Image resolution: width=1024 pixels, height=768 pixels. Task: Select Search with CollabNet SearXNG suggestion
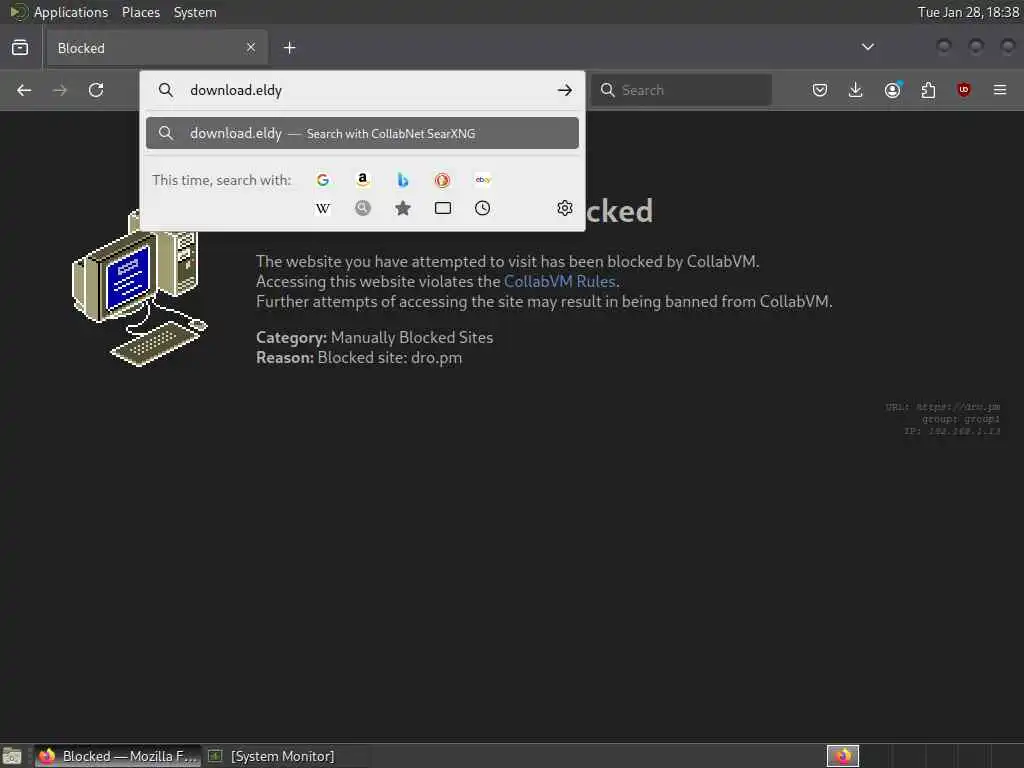[362, 133]
